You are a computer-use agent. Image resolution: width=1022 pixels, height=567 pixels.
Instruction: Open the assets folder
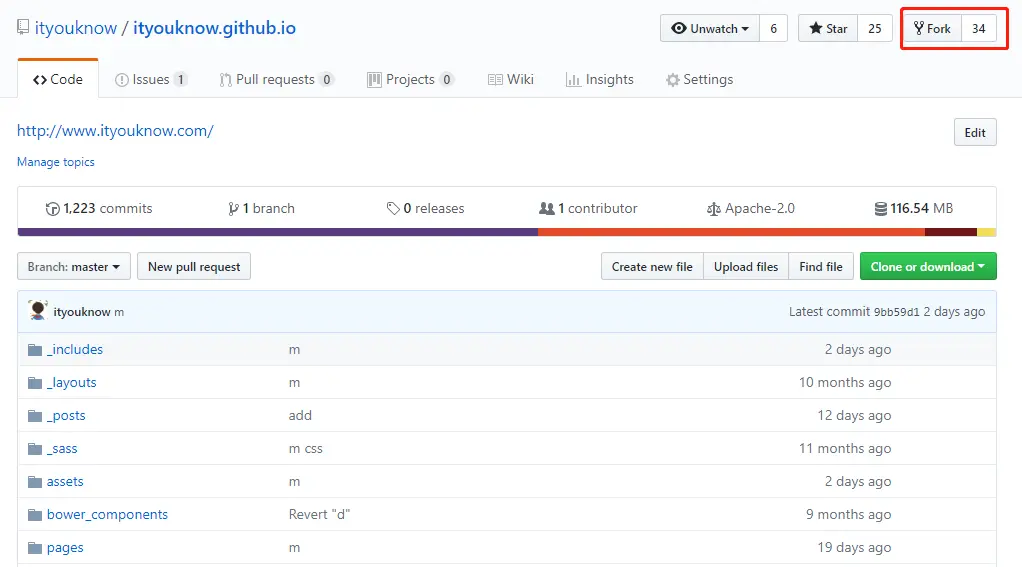65,482
